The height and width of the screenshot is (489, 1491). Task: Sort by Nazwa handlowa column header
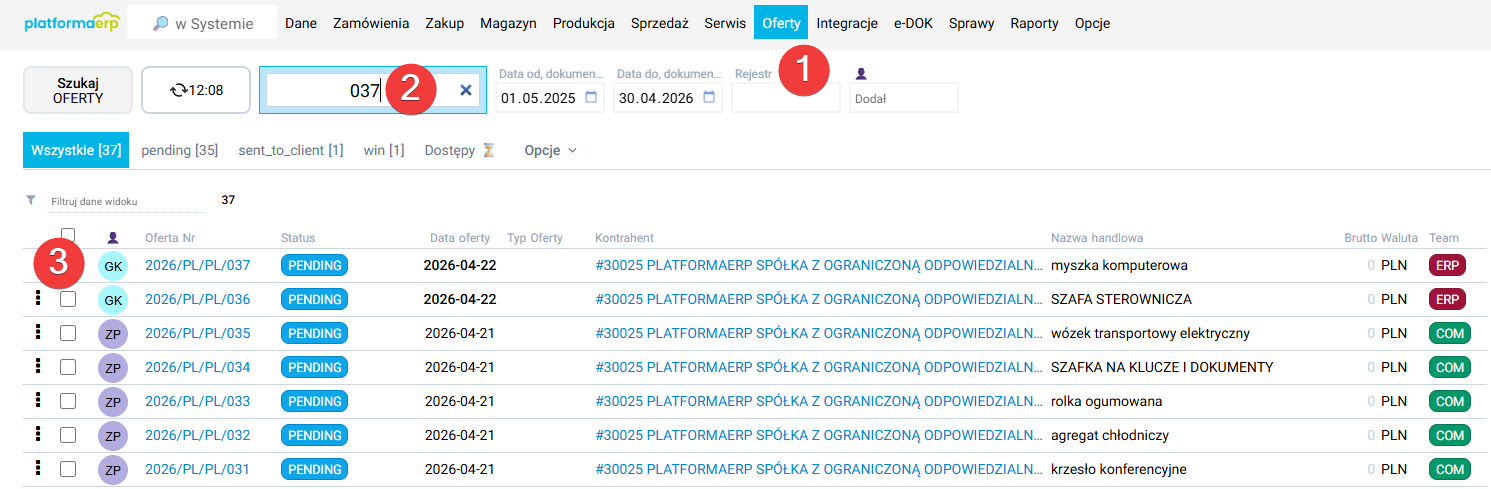click(1097, 238)
